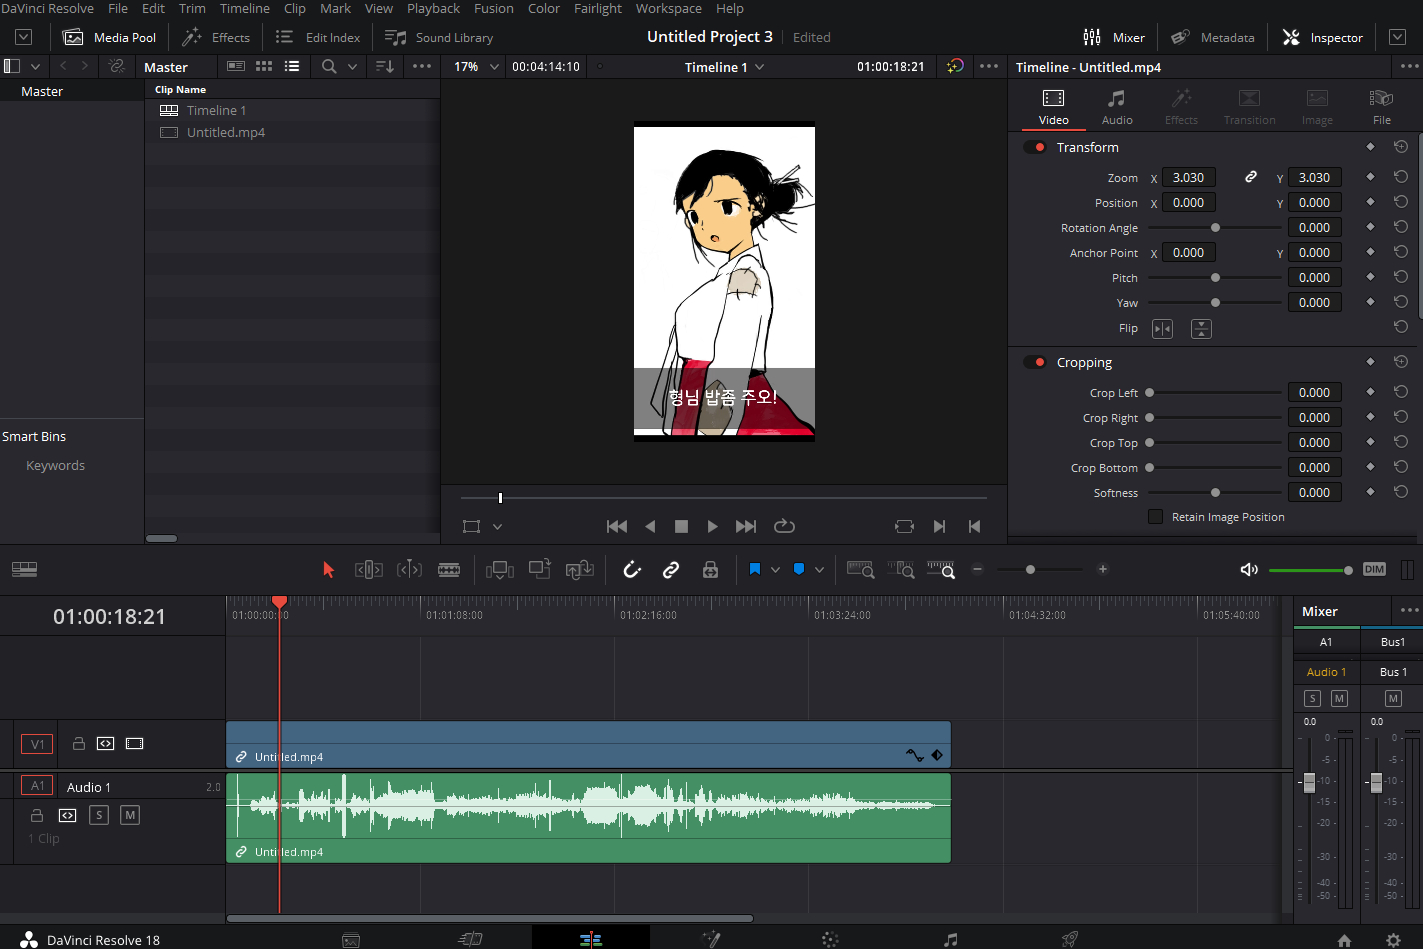The width and height of the screenshot is (1423, 949).
Task: Flip clip horizontally in Inspector
Action: (1162, 328)
